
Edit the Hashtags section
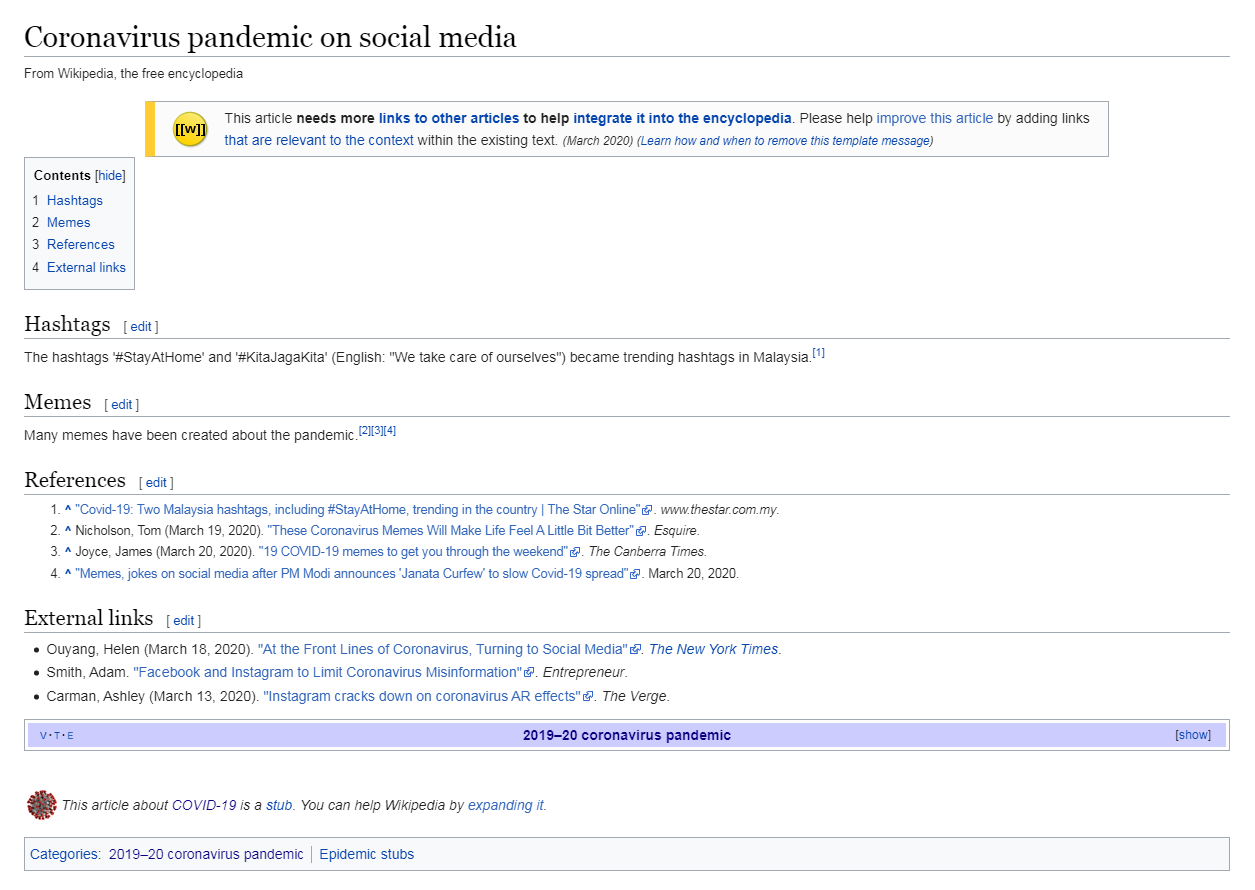141,327
